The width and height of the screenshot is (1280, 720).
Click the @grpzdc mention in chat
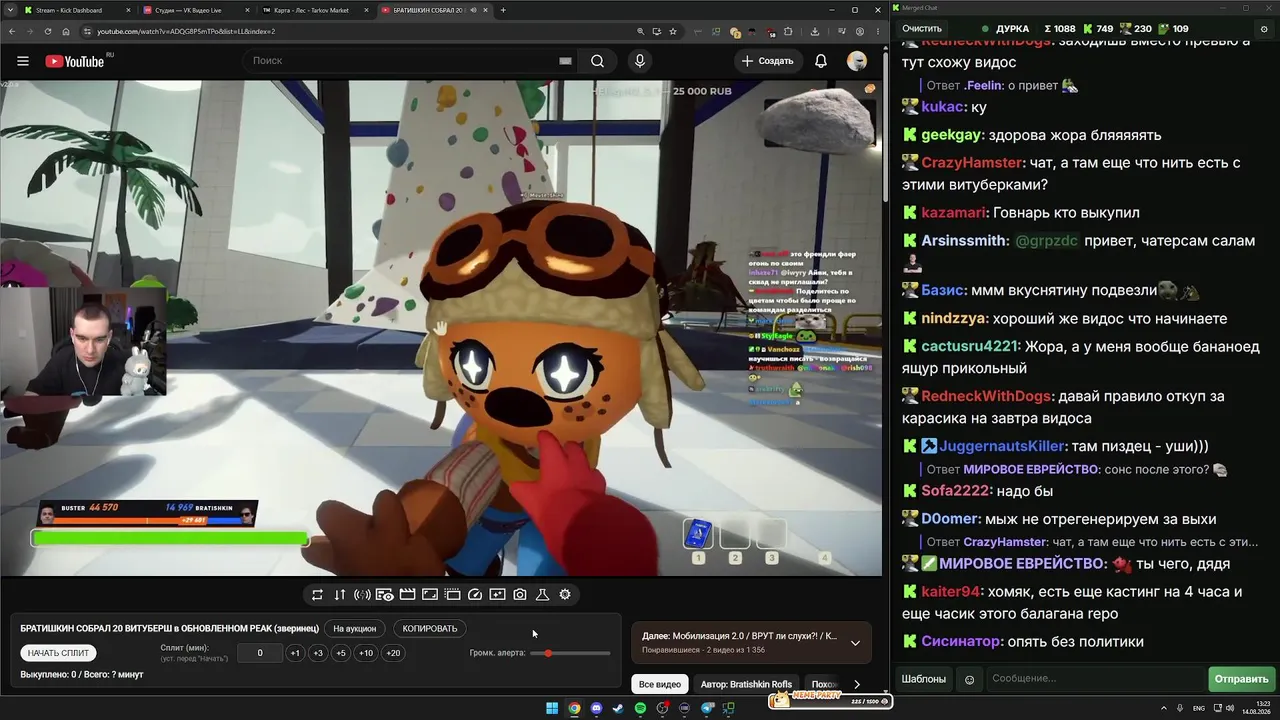(x=1047, y=241)
